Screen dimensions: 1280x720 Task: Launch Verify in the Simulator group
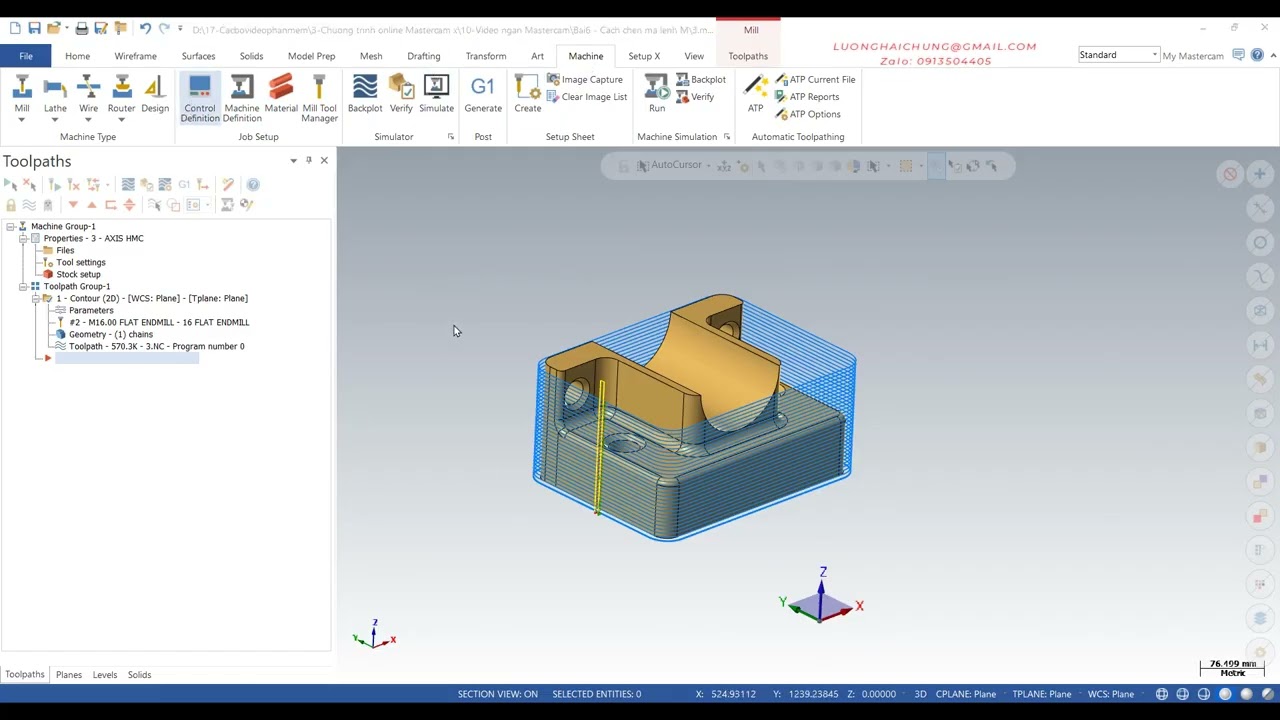coord(401,95)
